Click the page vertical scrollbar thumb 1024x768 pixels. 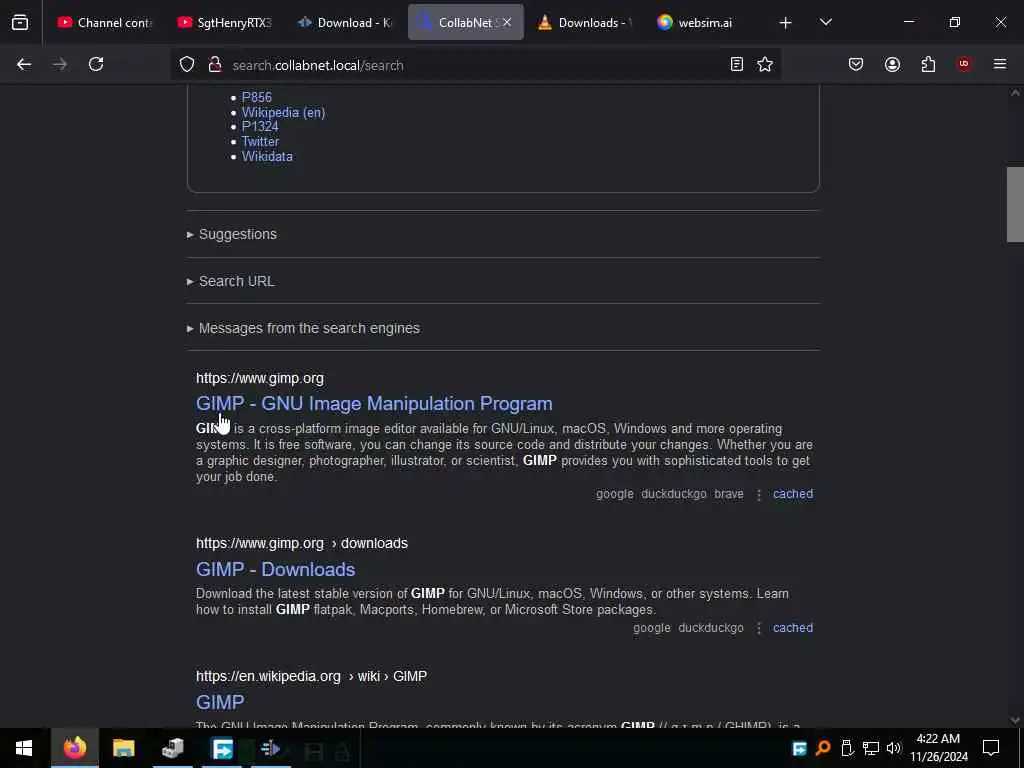coord(1015,204)
